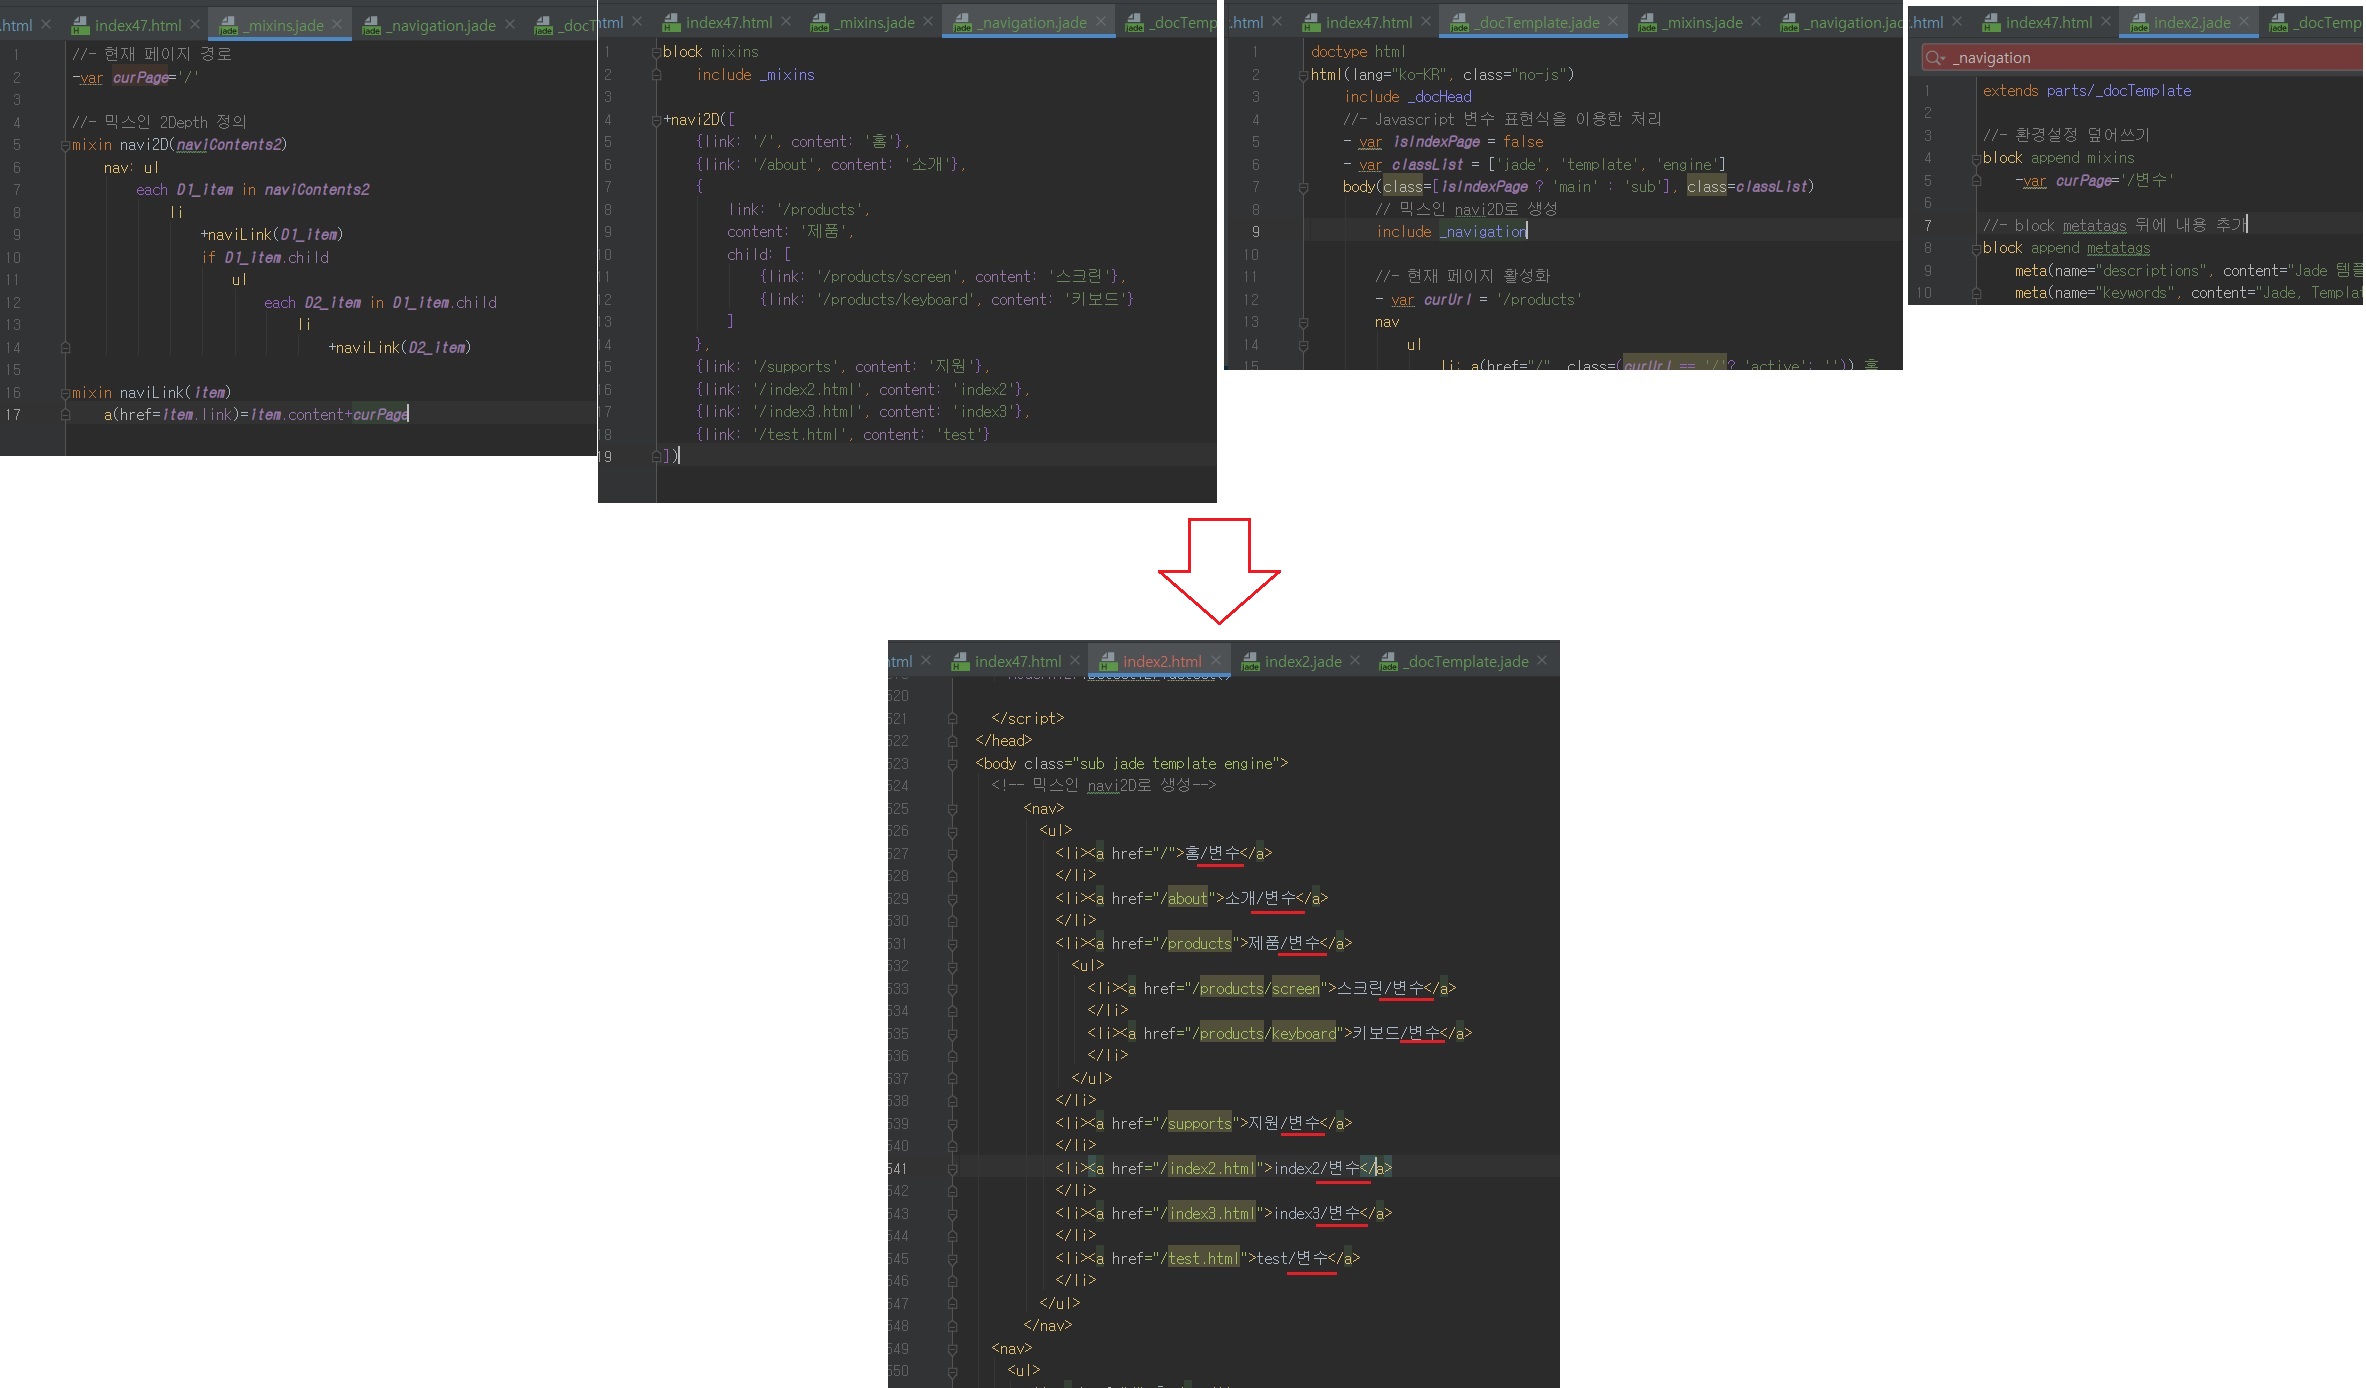Fold the body class="sub jade template engine" tag
The height and width of the screenshot is (1388, 2366).
(x=952, y=764)
